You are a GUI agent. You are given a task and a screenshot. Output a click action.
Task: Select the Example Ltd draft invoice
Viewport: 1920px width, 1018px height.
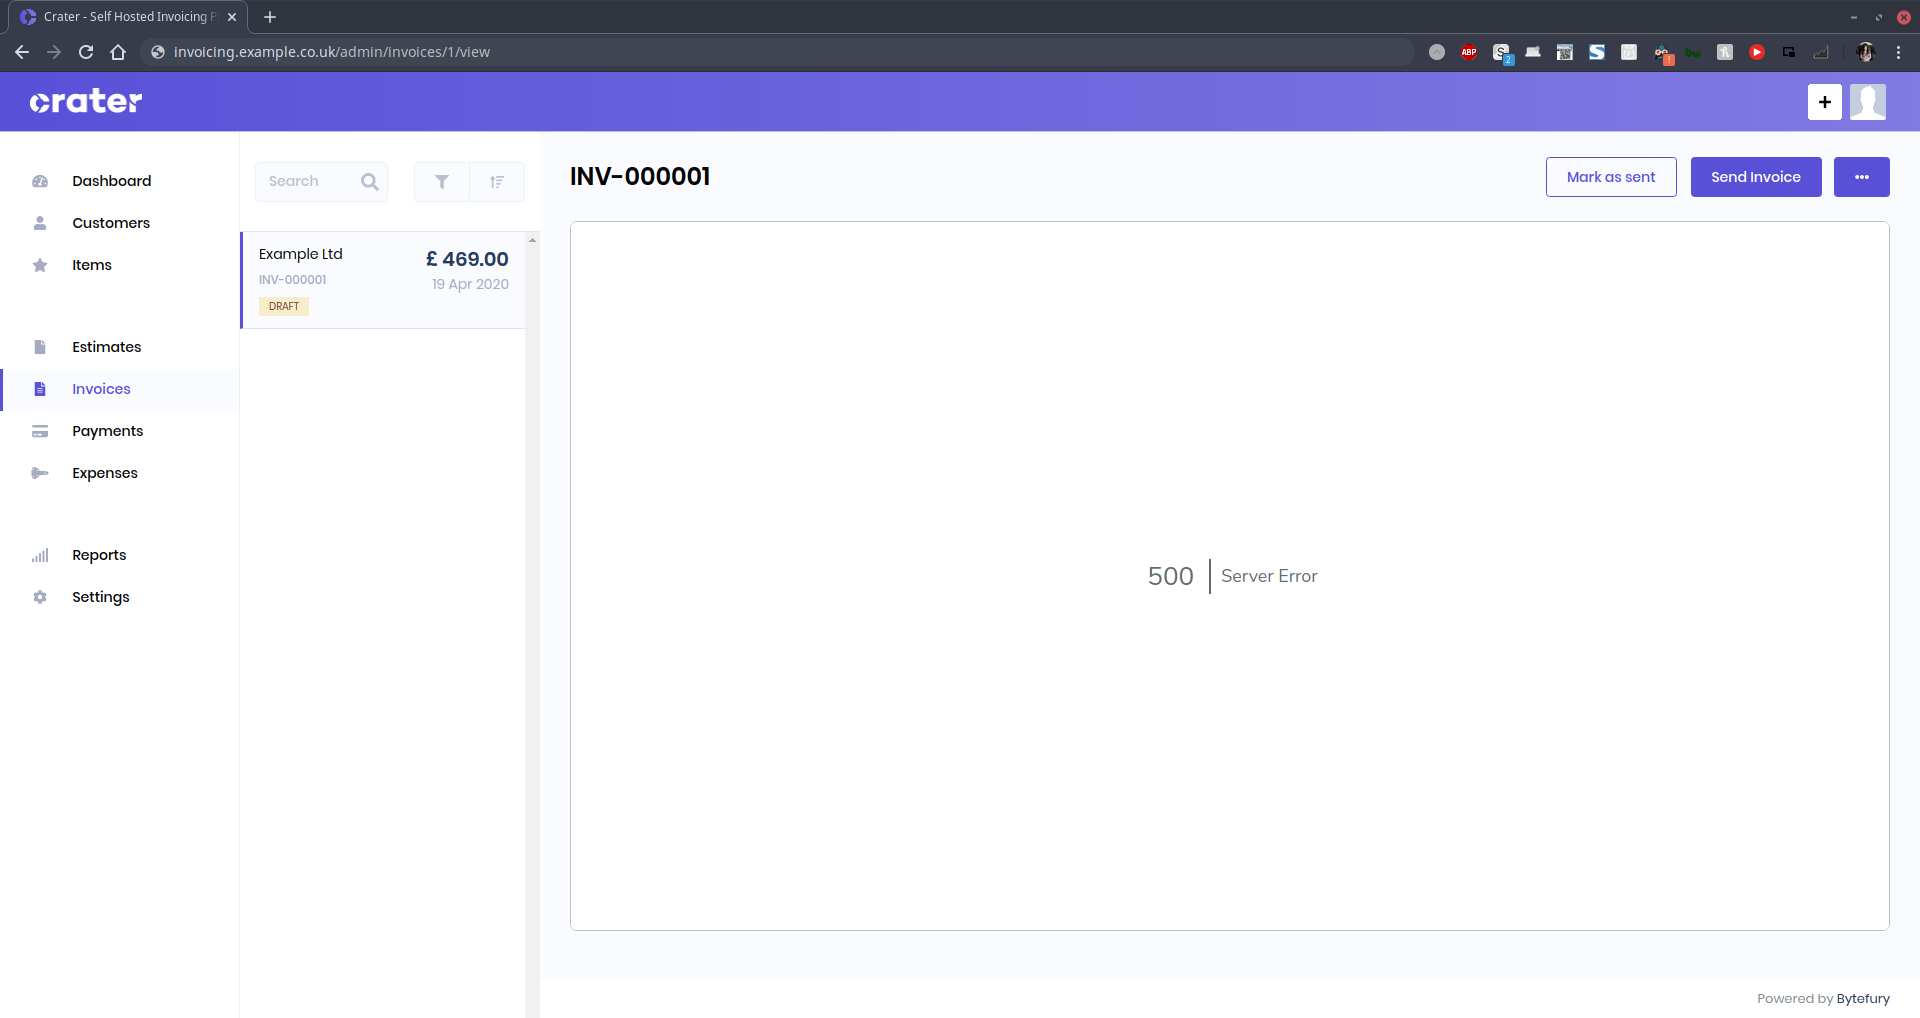(x=382, y=279)
